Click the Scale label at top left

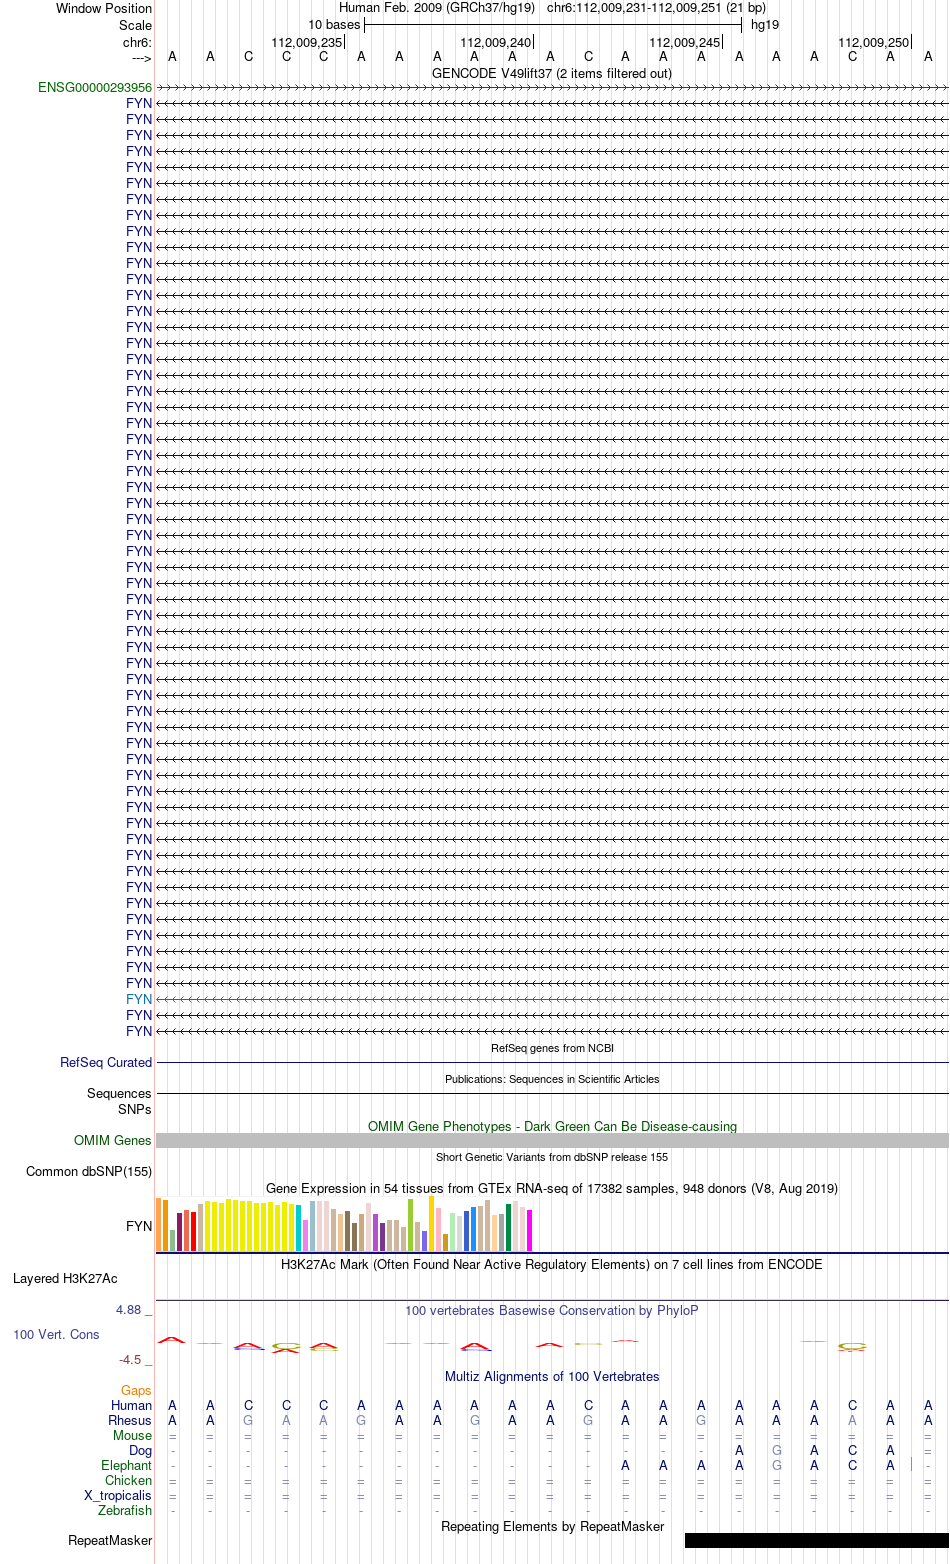tap(135, 25)
